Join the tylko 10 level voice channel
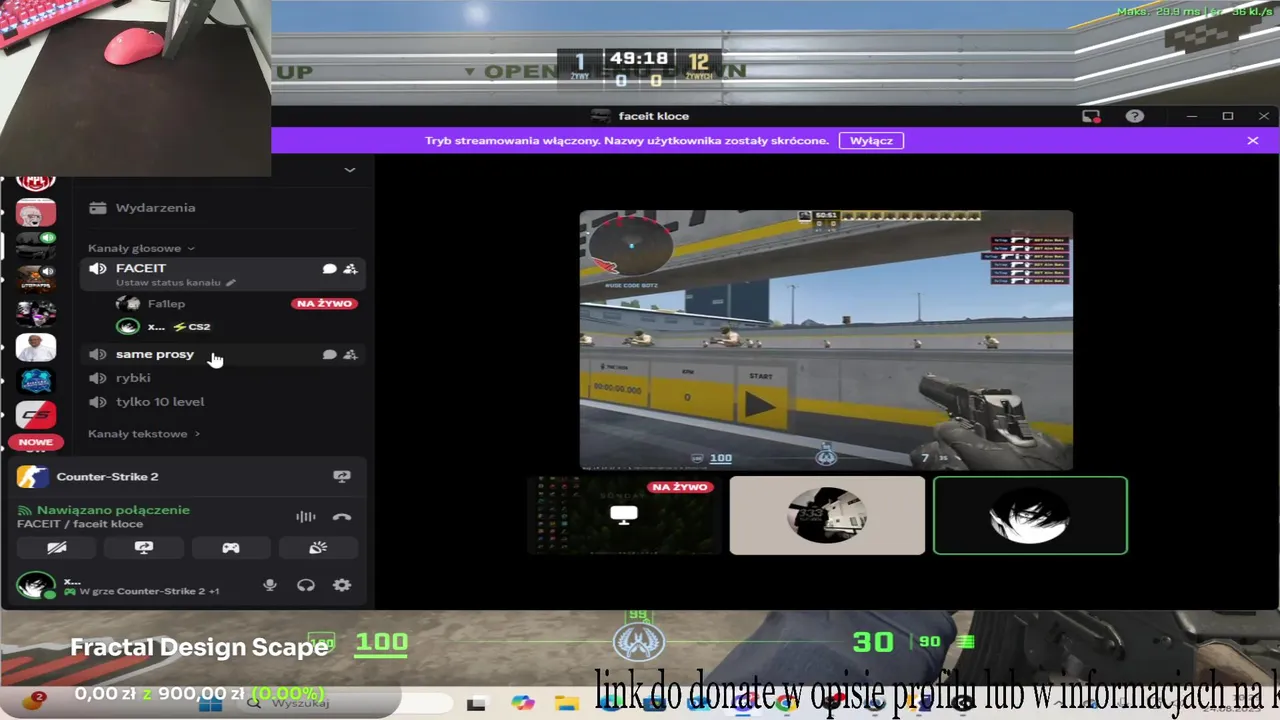Screen dimensions: 1280x720 222,402
